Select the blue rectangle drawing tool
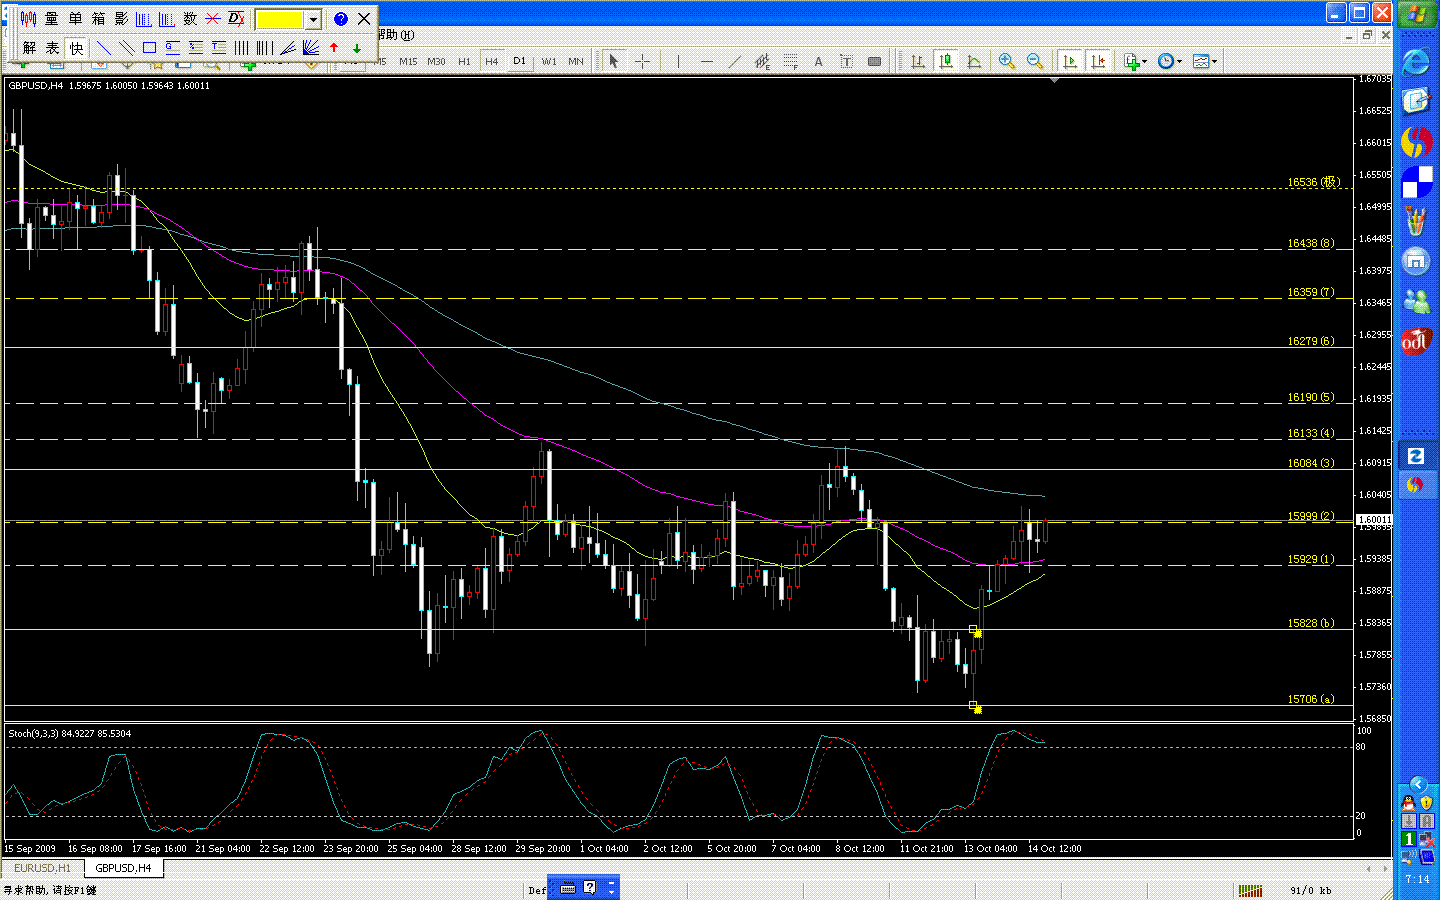This screenshot has height=900, width=1440. tap(149, 47)
